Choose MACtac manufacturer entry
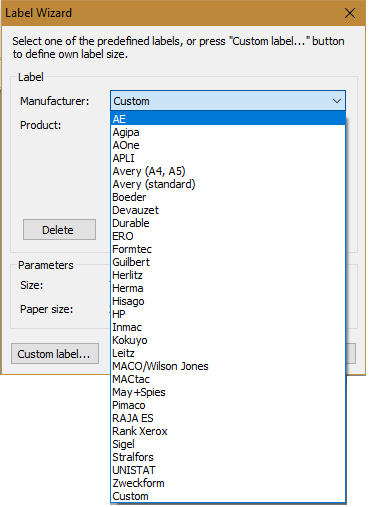Image resolution: width=371 pixels, height=507 pixels. [x=228, y=379]
